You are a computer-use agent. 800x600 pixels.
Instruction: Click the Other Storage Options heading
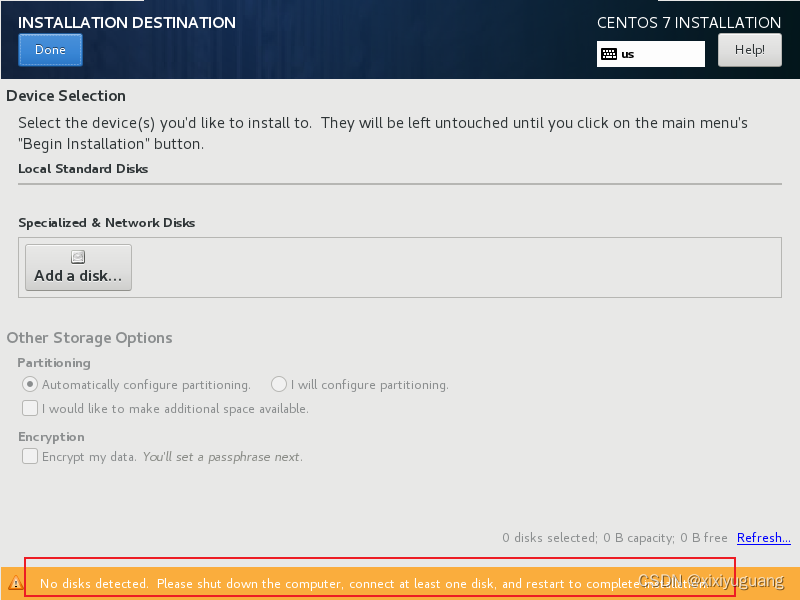click(89, 338)
